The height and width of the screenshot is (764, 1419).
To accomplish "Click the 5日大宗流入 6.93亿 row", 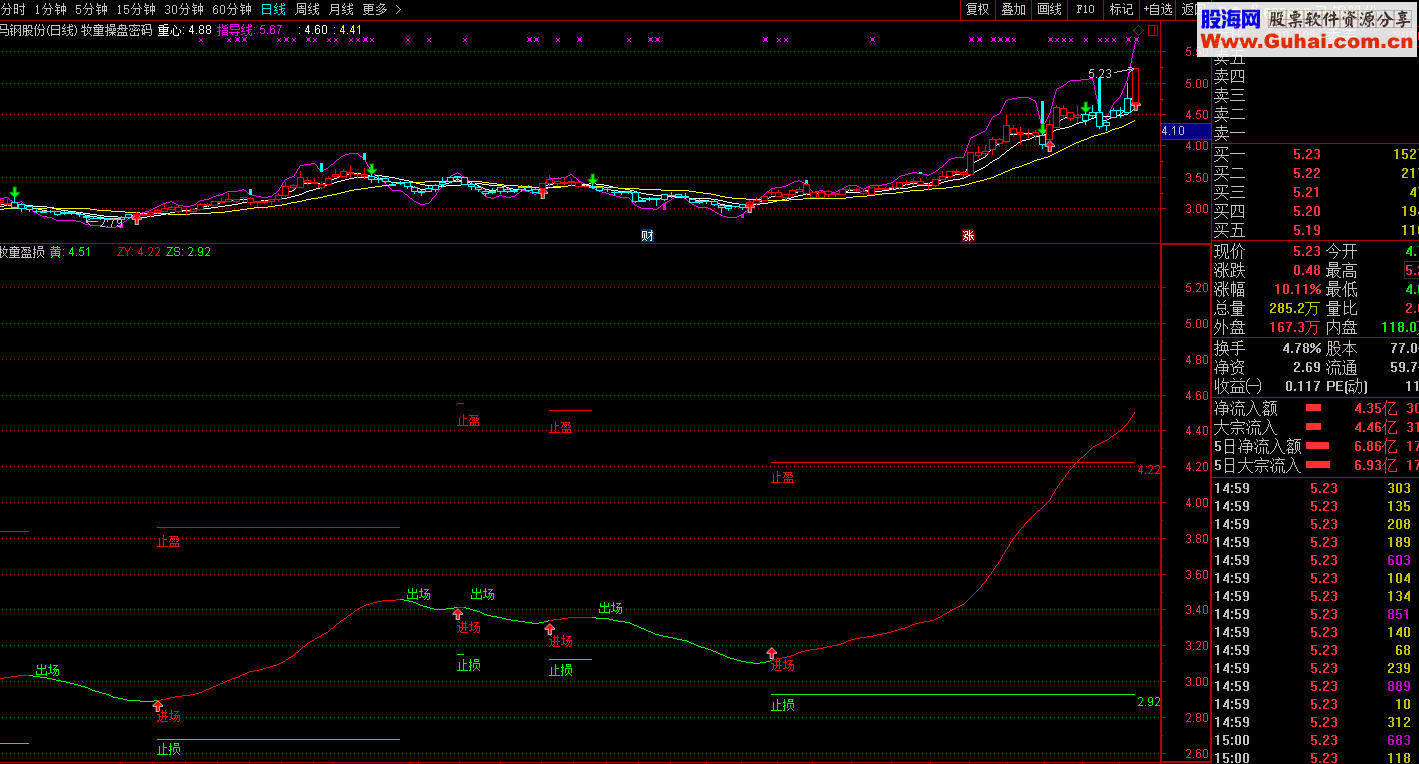I will click(1315, 465).
